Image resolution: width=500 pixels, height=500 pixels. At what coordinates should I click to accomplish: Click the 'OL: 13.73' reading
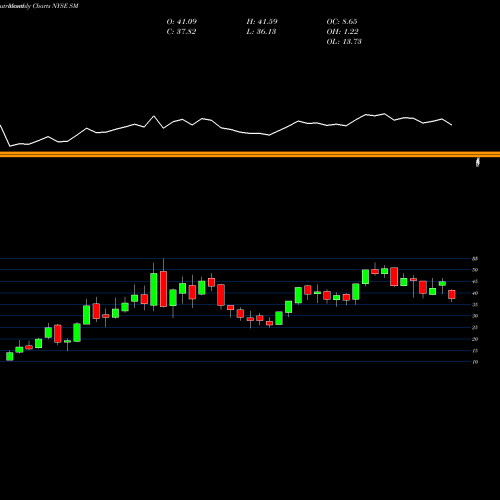pyautogui.click(x=344, y=42)
